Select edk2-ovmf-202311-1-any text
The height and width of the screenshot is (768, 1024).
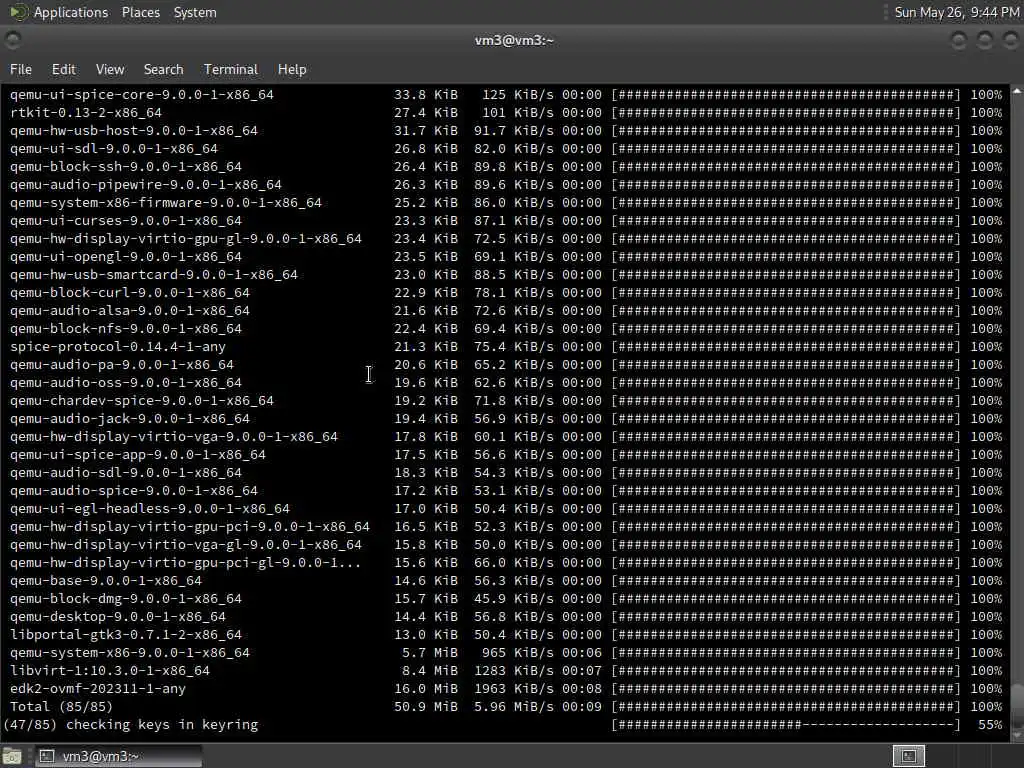coord(98,689)
